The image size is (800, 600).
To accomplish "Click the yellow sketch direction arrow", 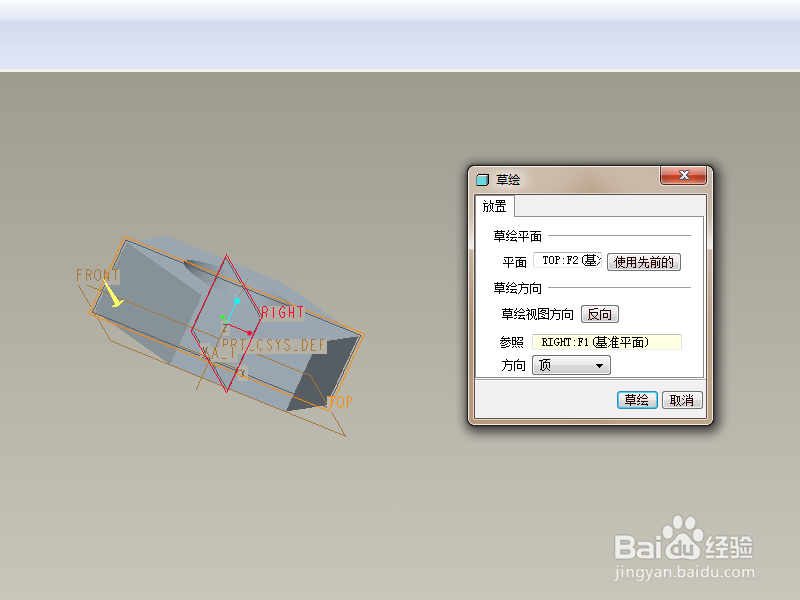I will pyautogui.click(x=112, y=294).
